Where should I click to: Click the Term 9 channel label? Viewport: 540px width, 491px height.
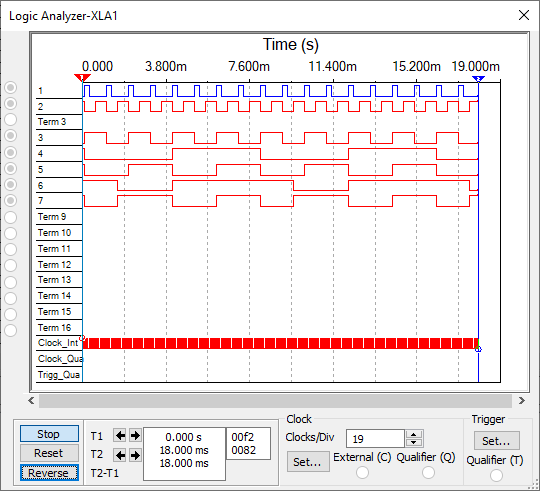click(x=52, y=217)
